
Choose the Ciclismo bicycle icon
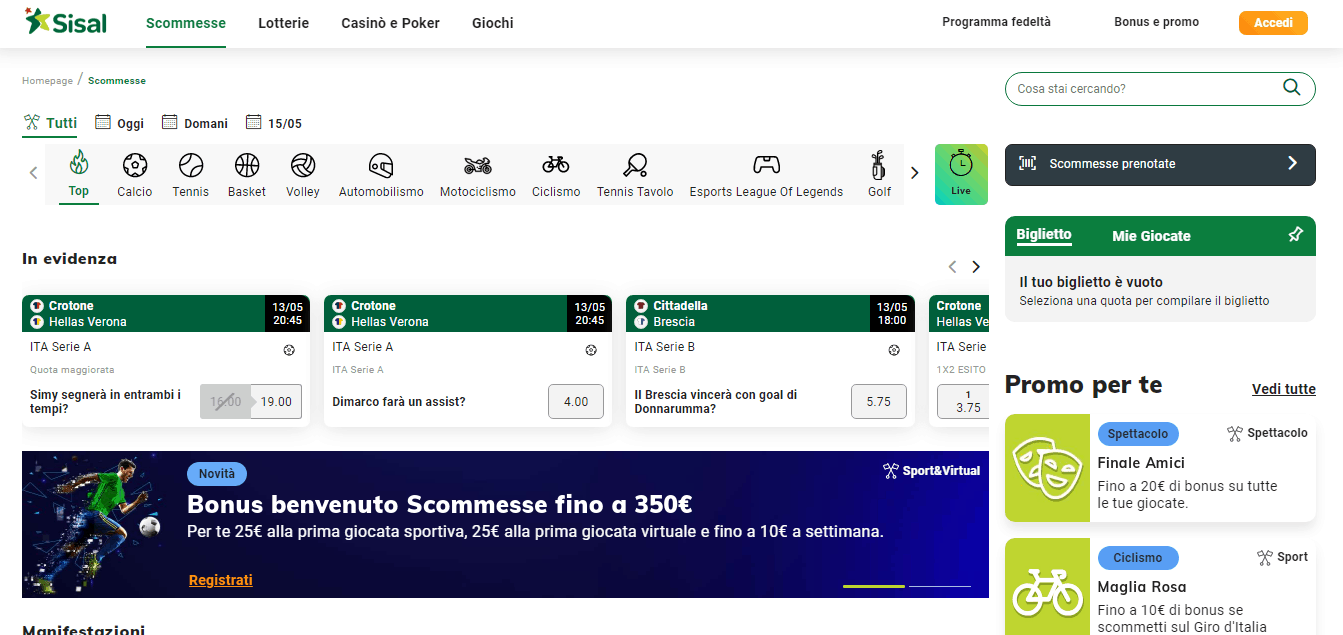coord(556,164)
